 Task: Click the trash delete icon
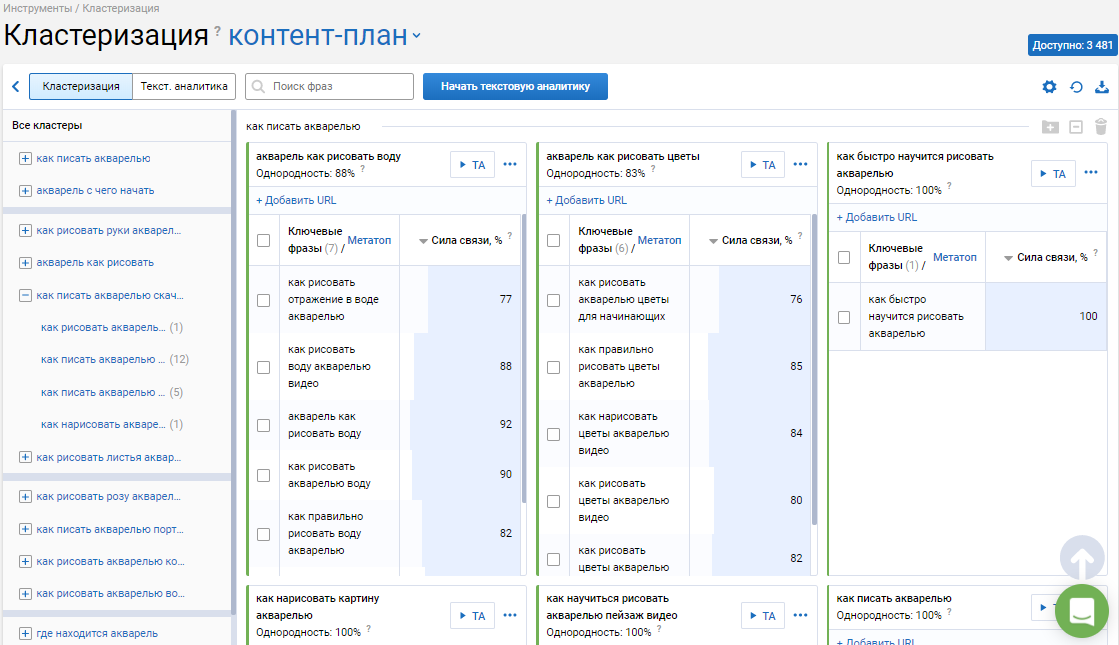point(1101,127)
